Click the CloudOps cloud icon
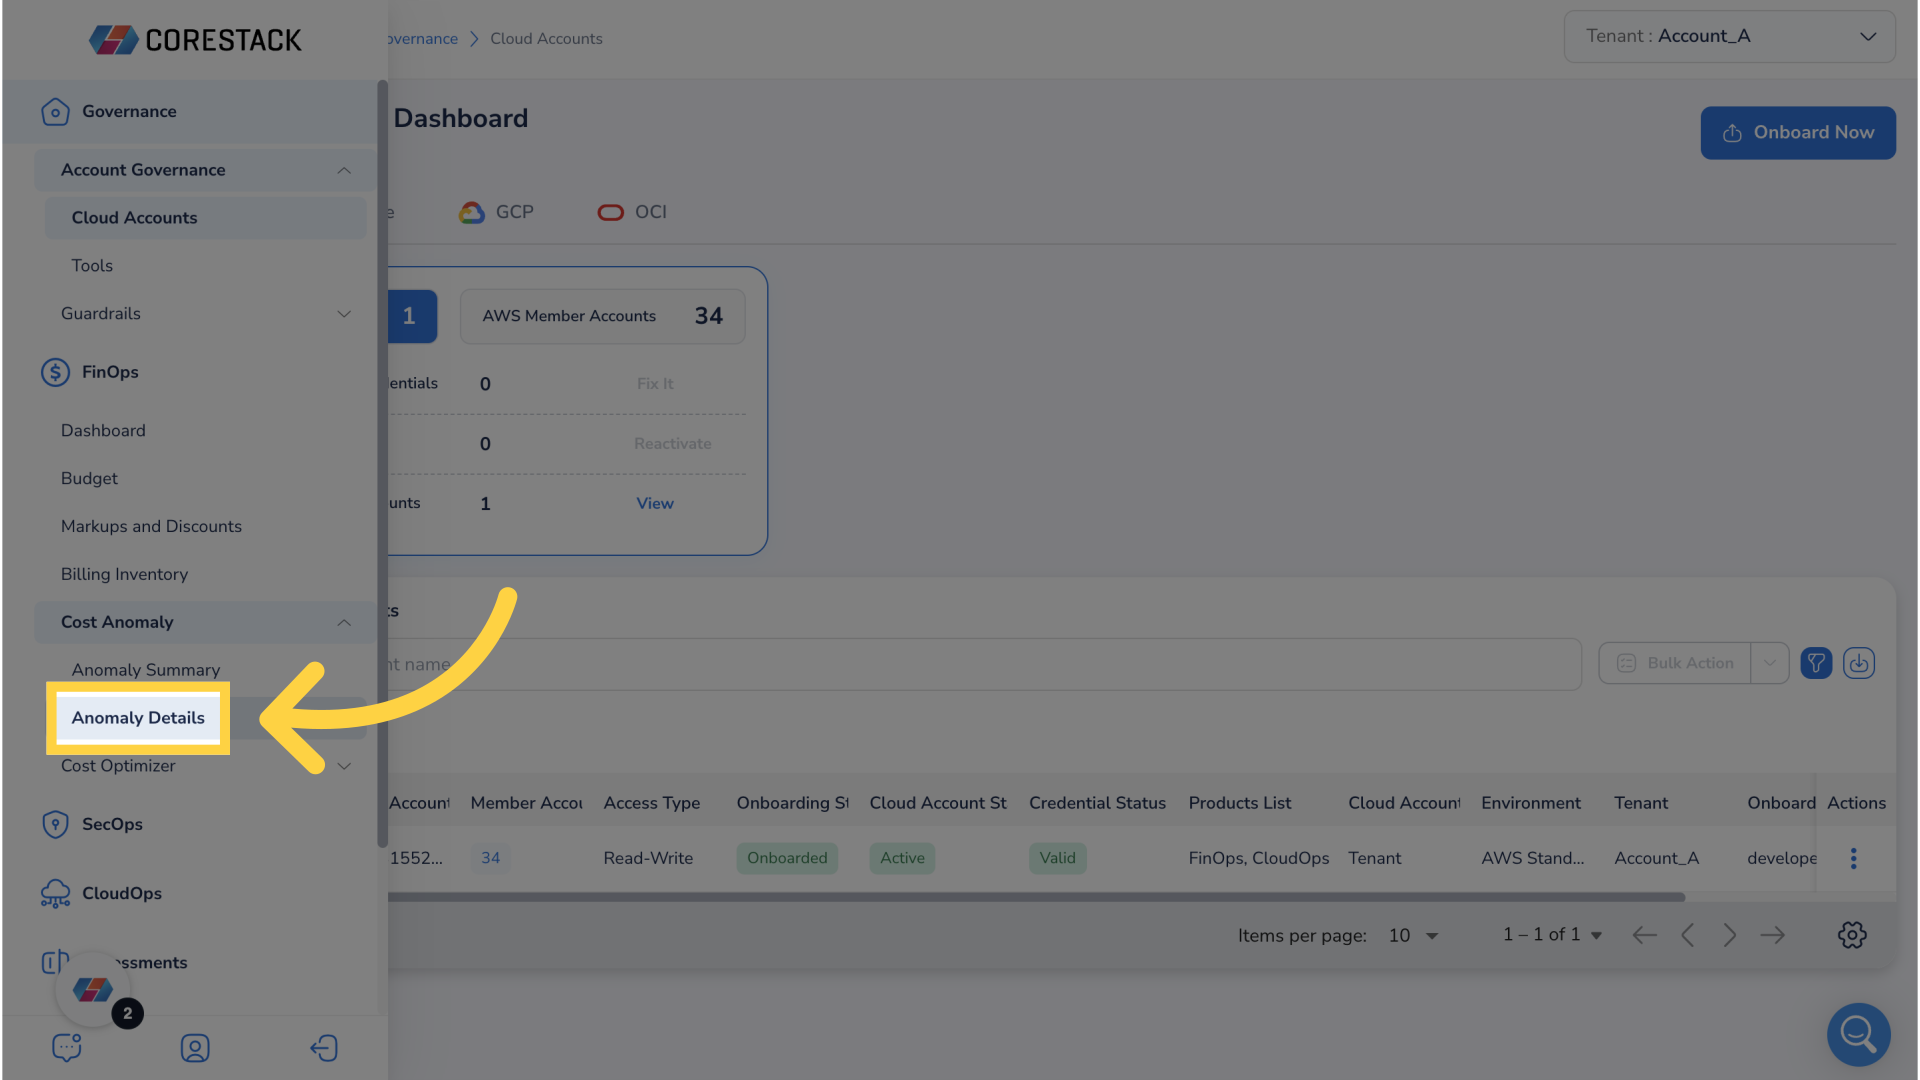This screenshot has width=1920, height=1080. pyautogui.click(x=55, y=893)
